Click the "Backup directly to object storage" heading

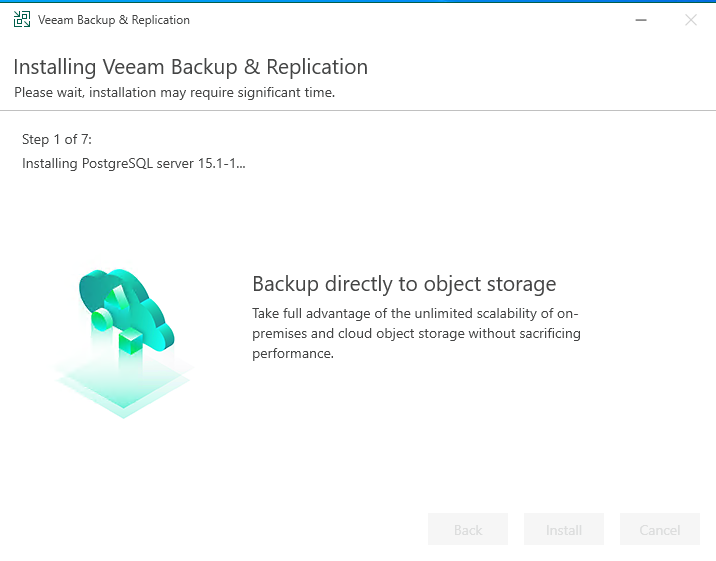404,283
